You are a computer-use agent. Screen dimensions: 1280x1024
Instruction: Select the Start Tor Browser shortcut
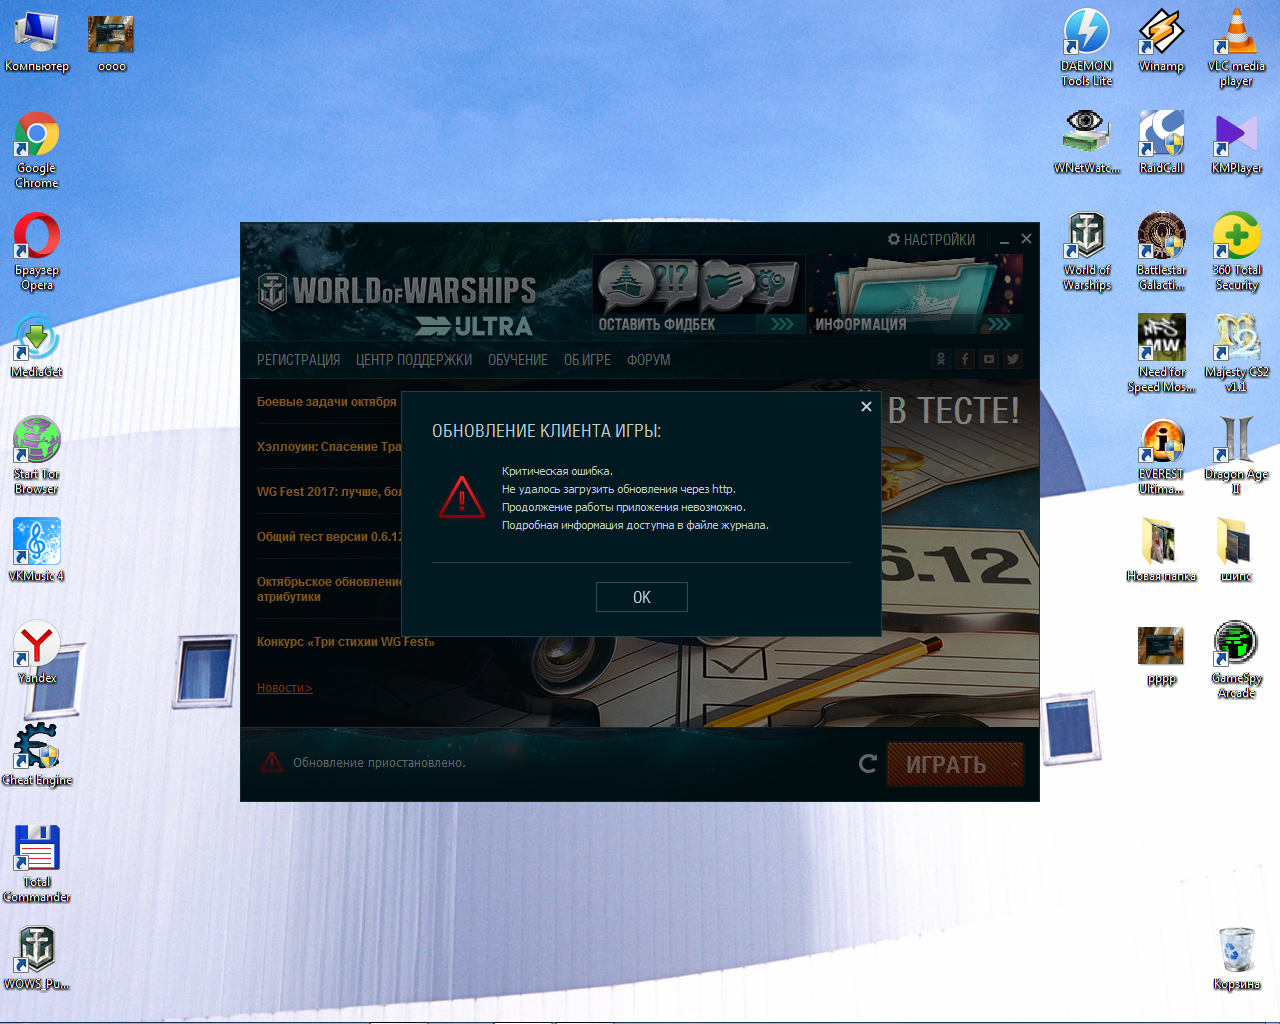tap(37, 456)
